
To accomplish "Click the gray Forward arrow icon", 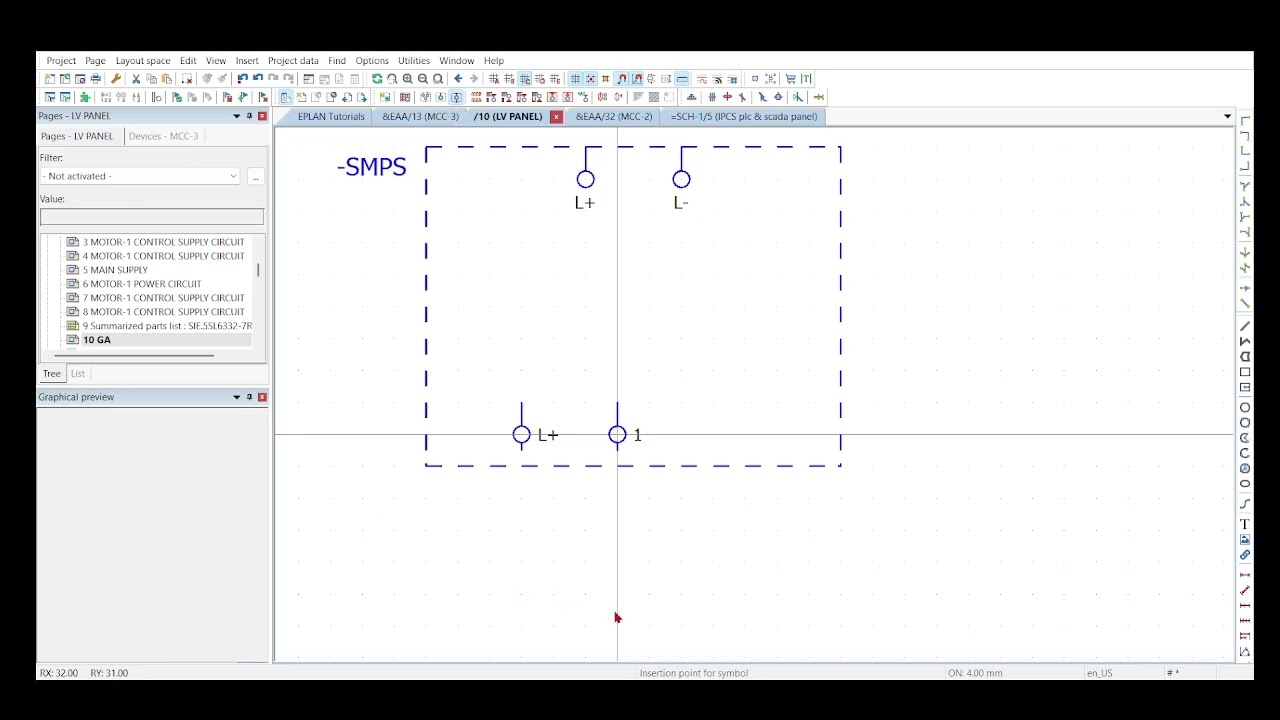I will [x=474, y=79].
